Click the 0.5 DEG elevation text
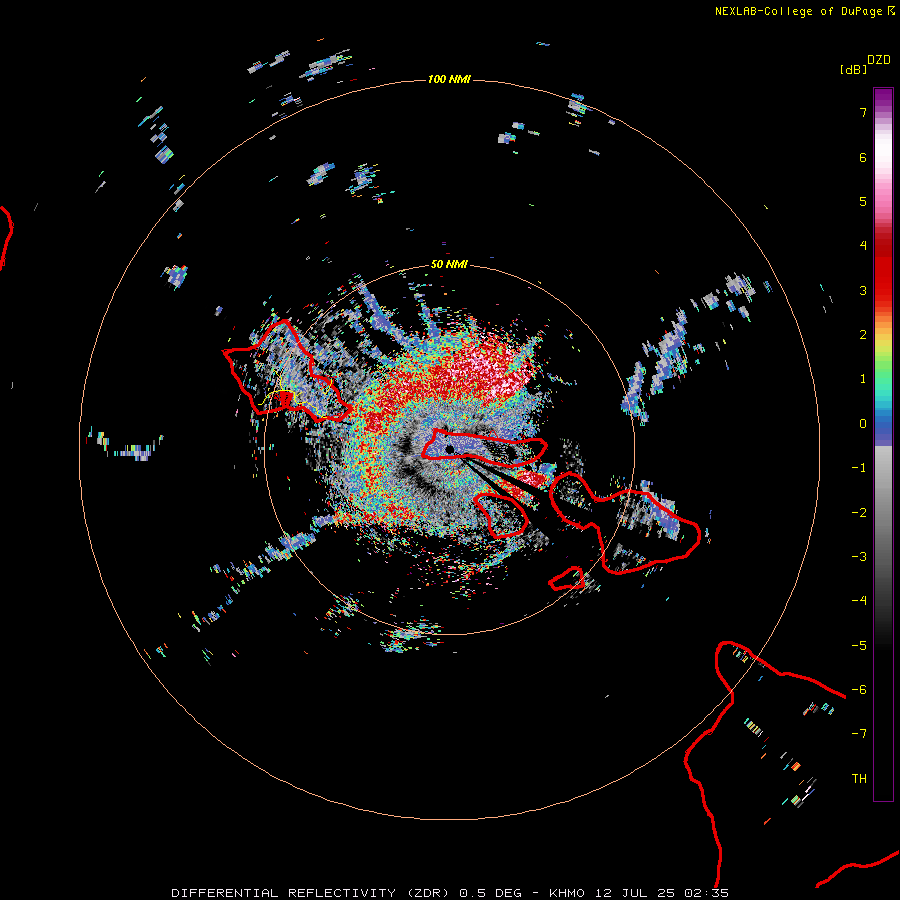This screenshot has width=900, height=900. tap(490, 893)
